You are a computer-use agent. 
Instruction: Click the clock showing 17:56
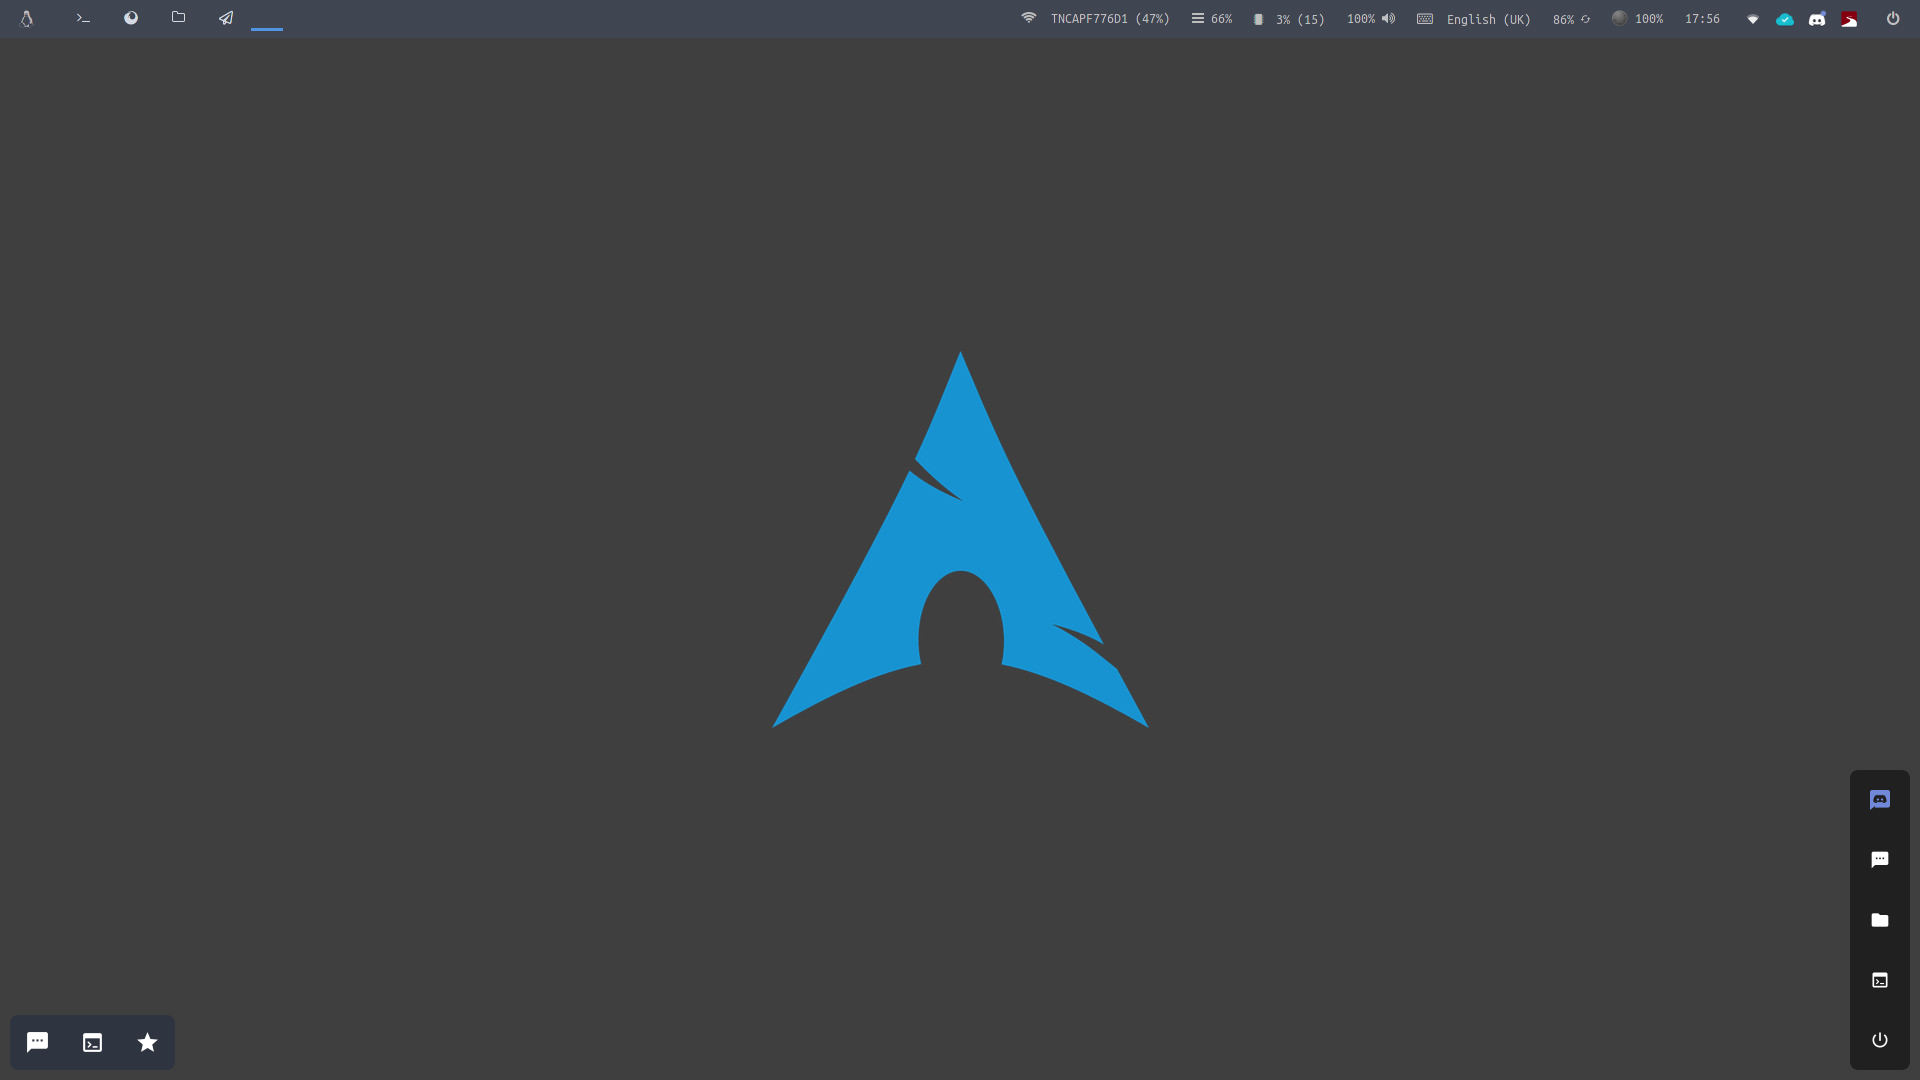[1702, 19]
